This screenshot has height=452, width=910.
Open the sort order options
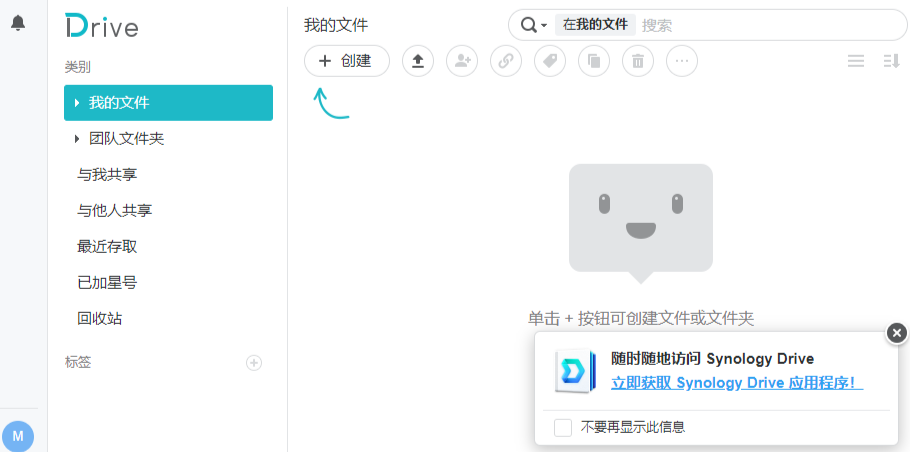pyautogui.click(x=892, y=61)
